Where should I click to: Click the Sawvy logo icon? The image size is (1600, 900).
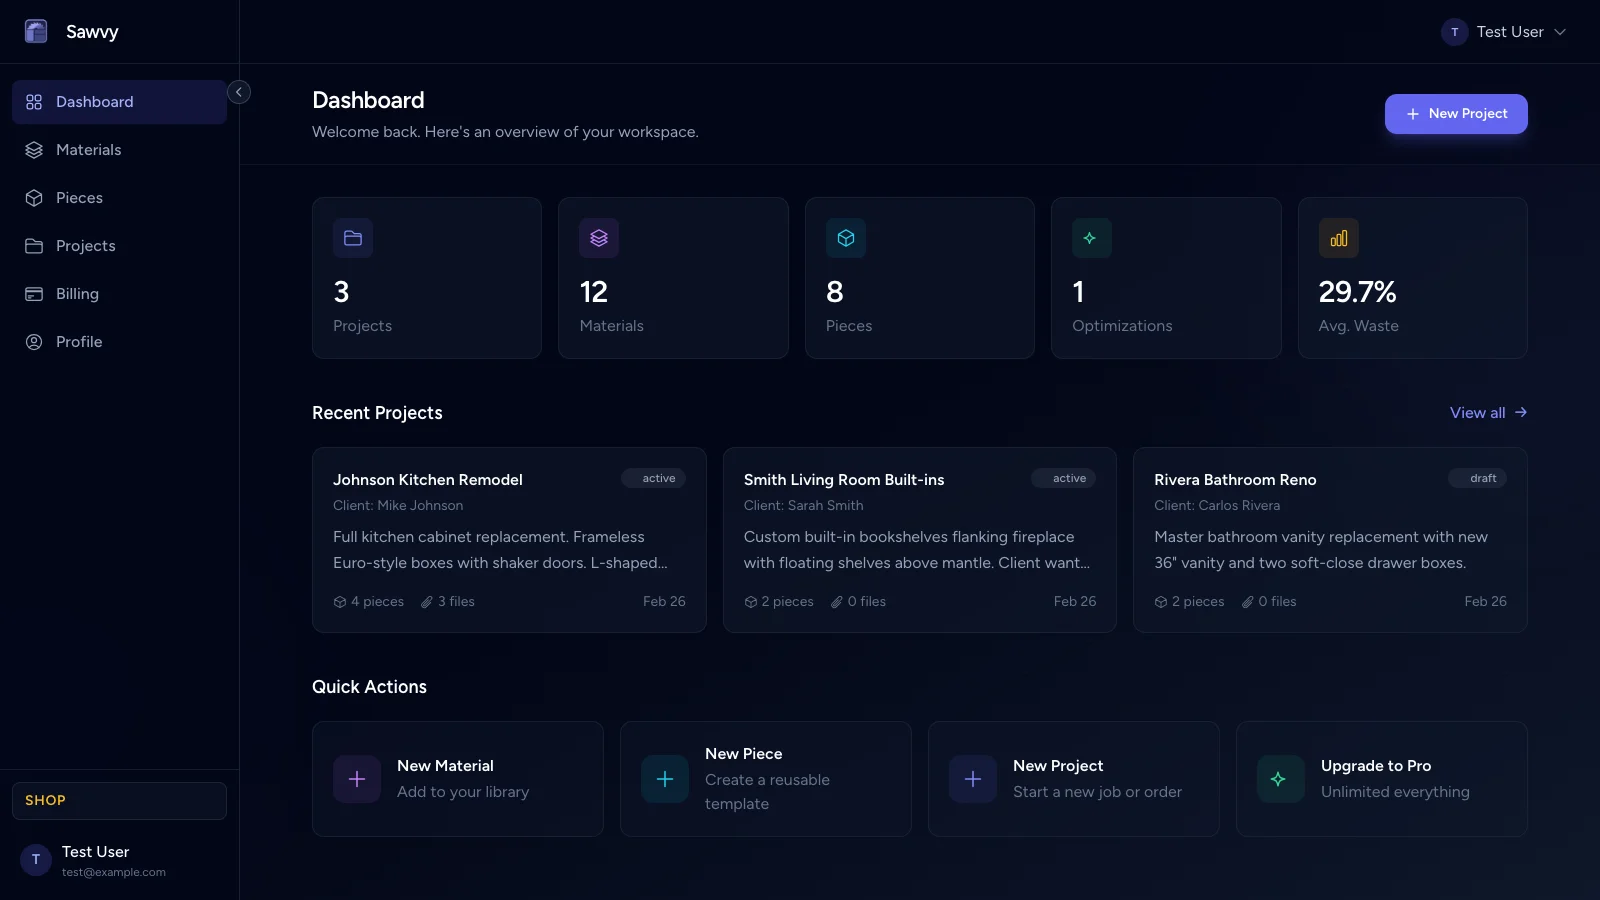click(x=36, y=31)
